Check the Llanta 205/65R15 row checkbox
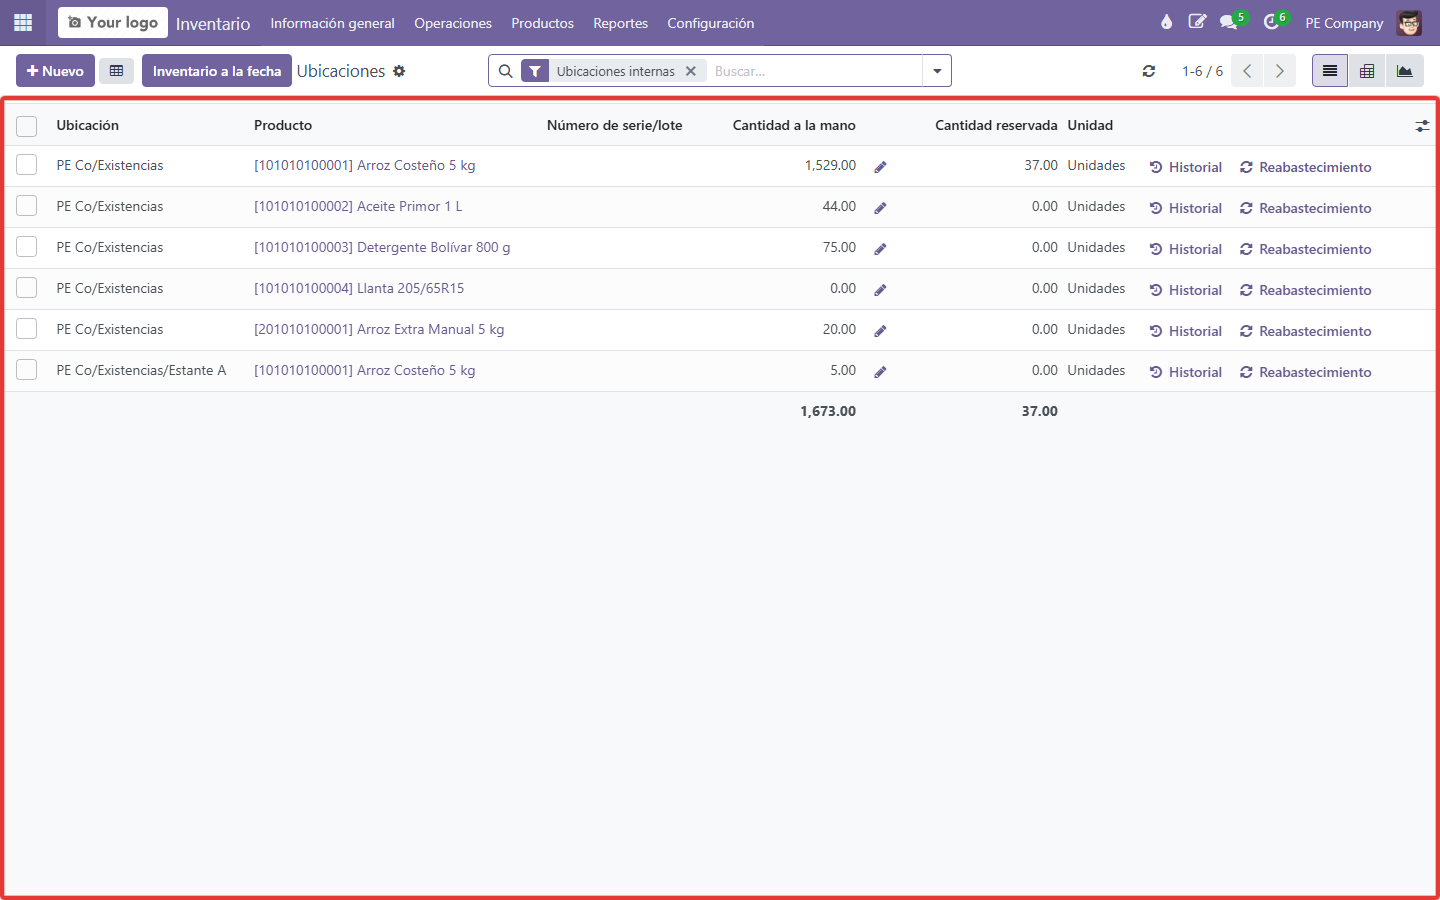The height and width of the screenshot is (900, 1440). click(x=27, y=288)
